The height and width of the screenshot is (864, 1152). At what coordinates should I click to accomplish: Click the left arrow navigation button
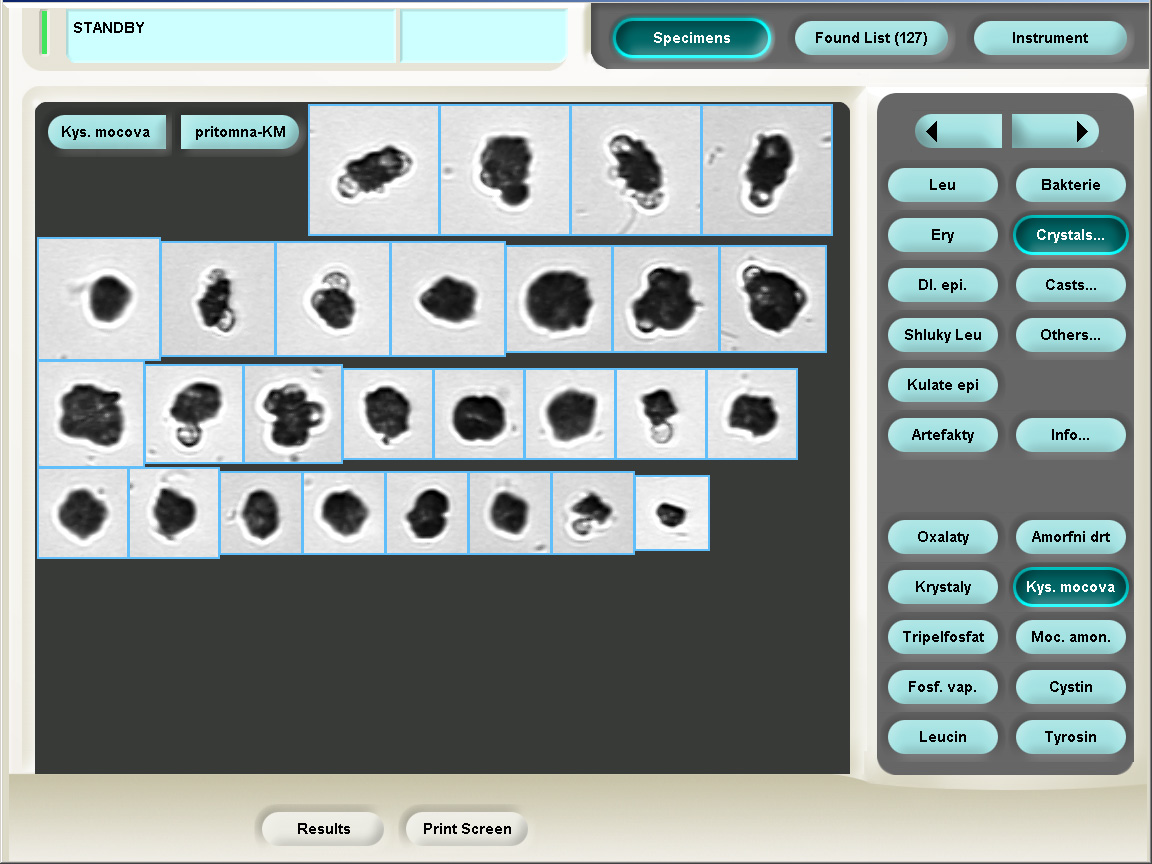(958, 132)
